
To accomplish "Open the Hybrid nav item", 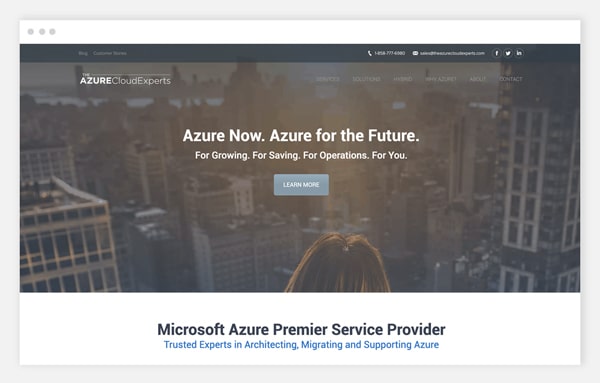I will 403,79.
